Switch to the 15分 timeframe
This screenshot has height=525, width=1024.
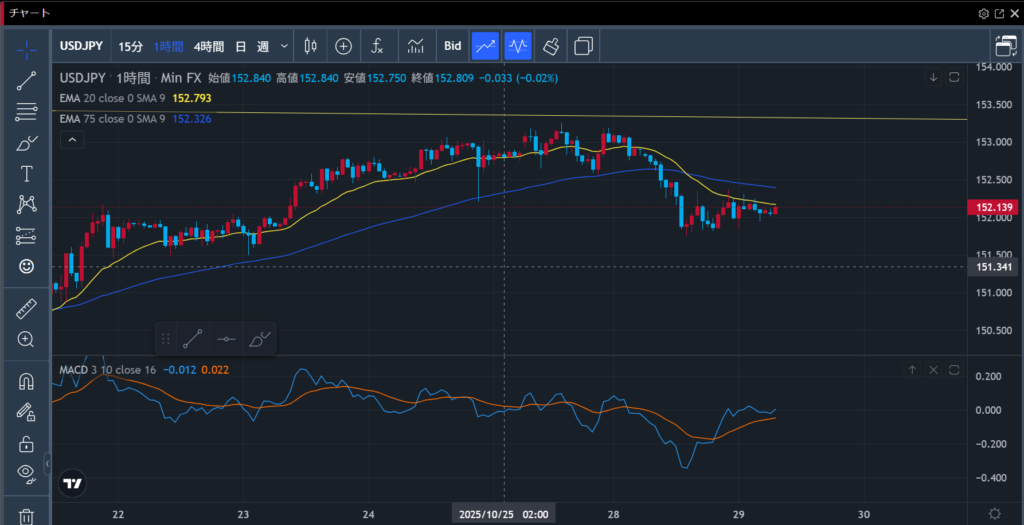coord(130,46)
